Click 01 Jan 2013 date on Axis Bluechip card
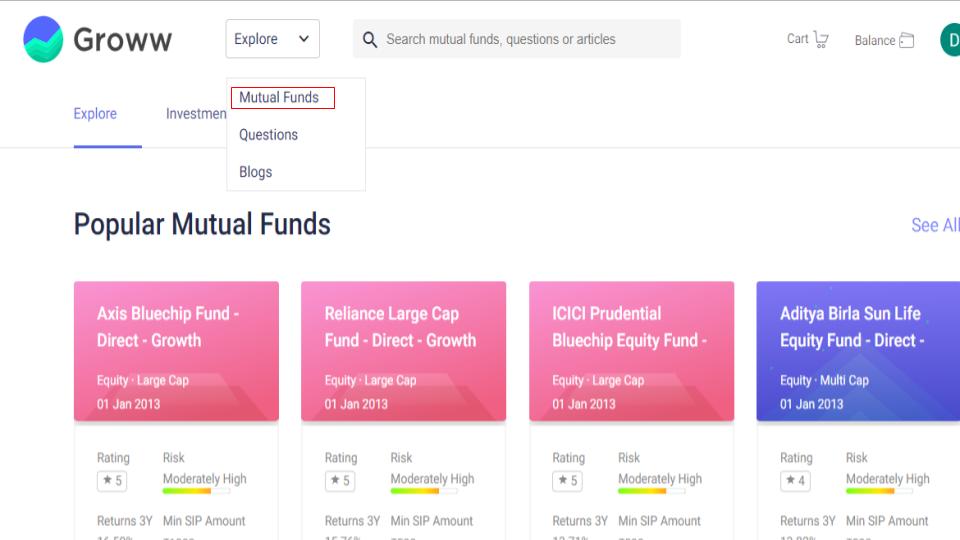 pos(128,404)
